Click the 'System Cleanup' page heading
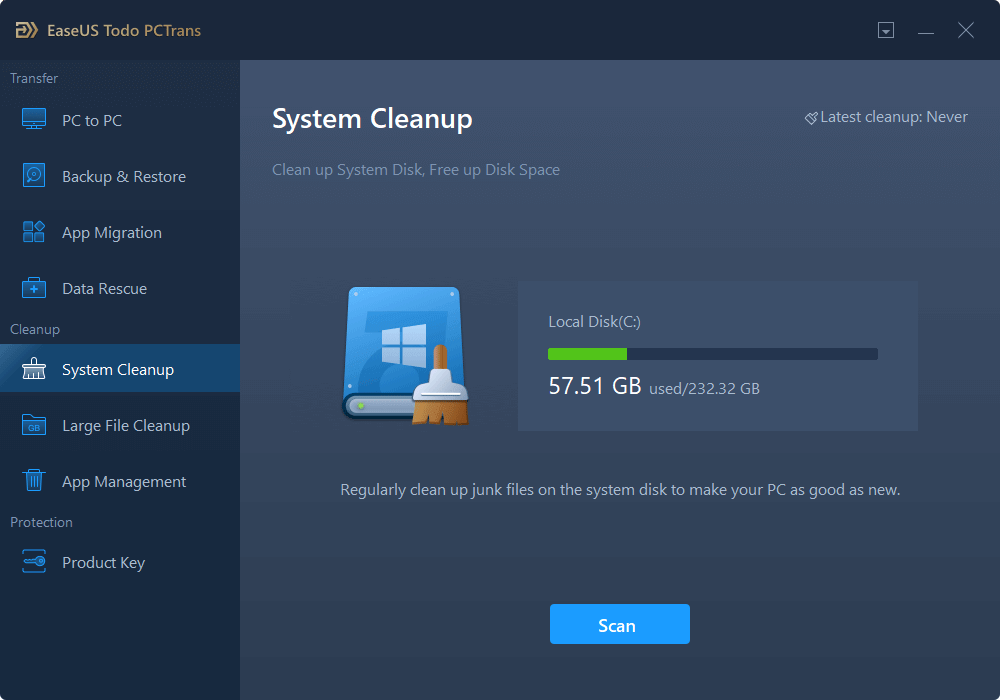1000x700 pixels. [372, 119]
